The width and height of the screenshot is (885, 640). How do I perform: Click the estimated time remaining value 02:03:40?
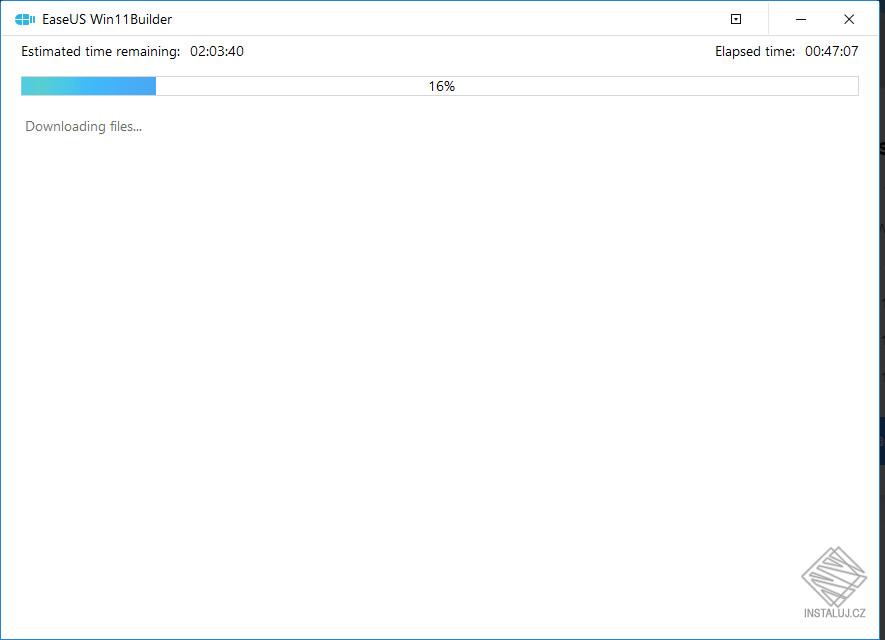point(217,51)
